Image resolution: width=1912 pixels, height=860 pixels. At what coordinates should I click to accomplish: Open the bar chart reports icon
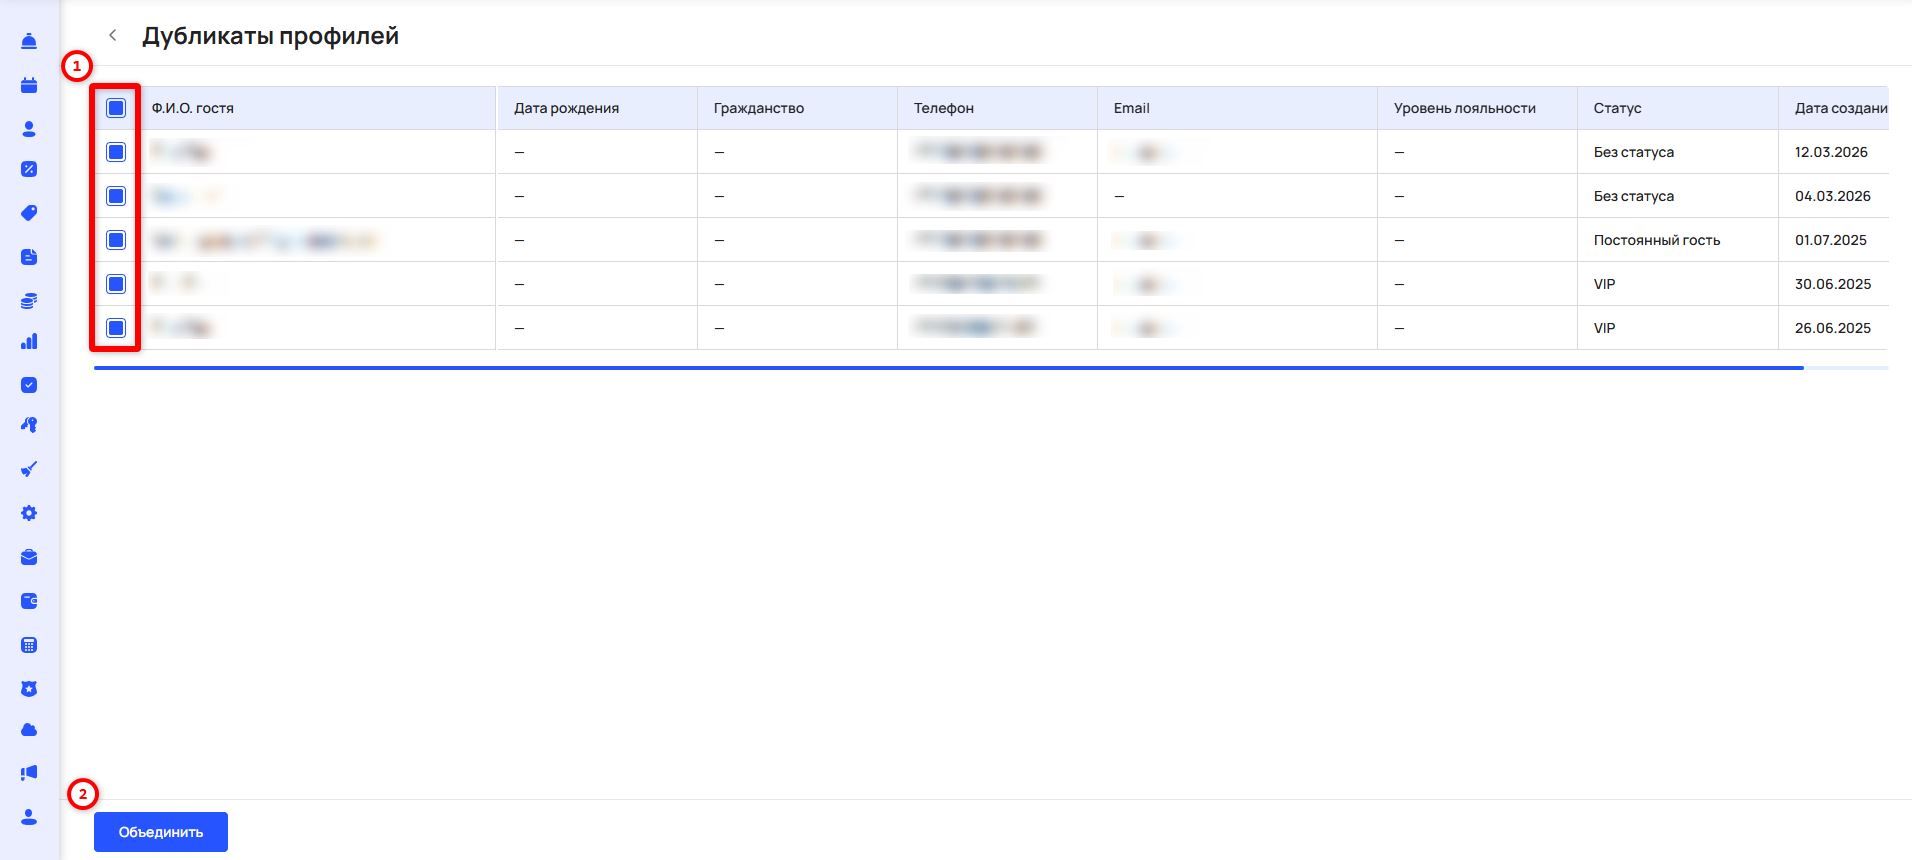pyautogui.click(x=29, y=342)
